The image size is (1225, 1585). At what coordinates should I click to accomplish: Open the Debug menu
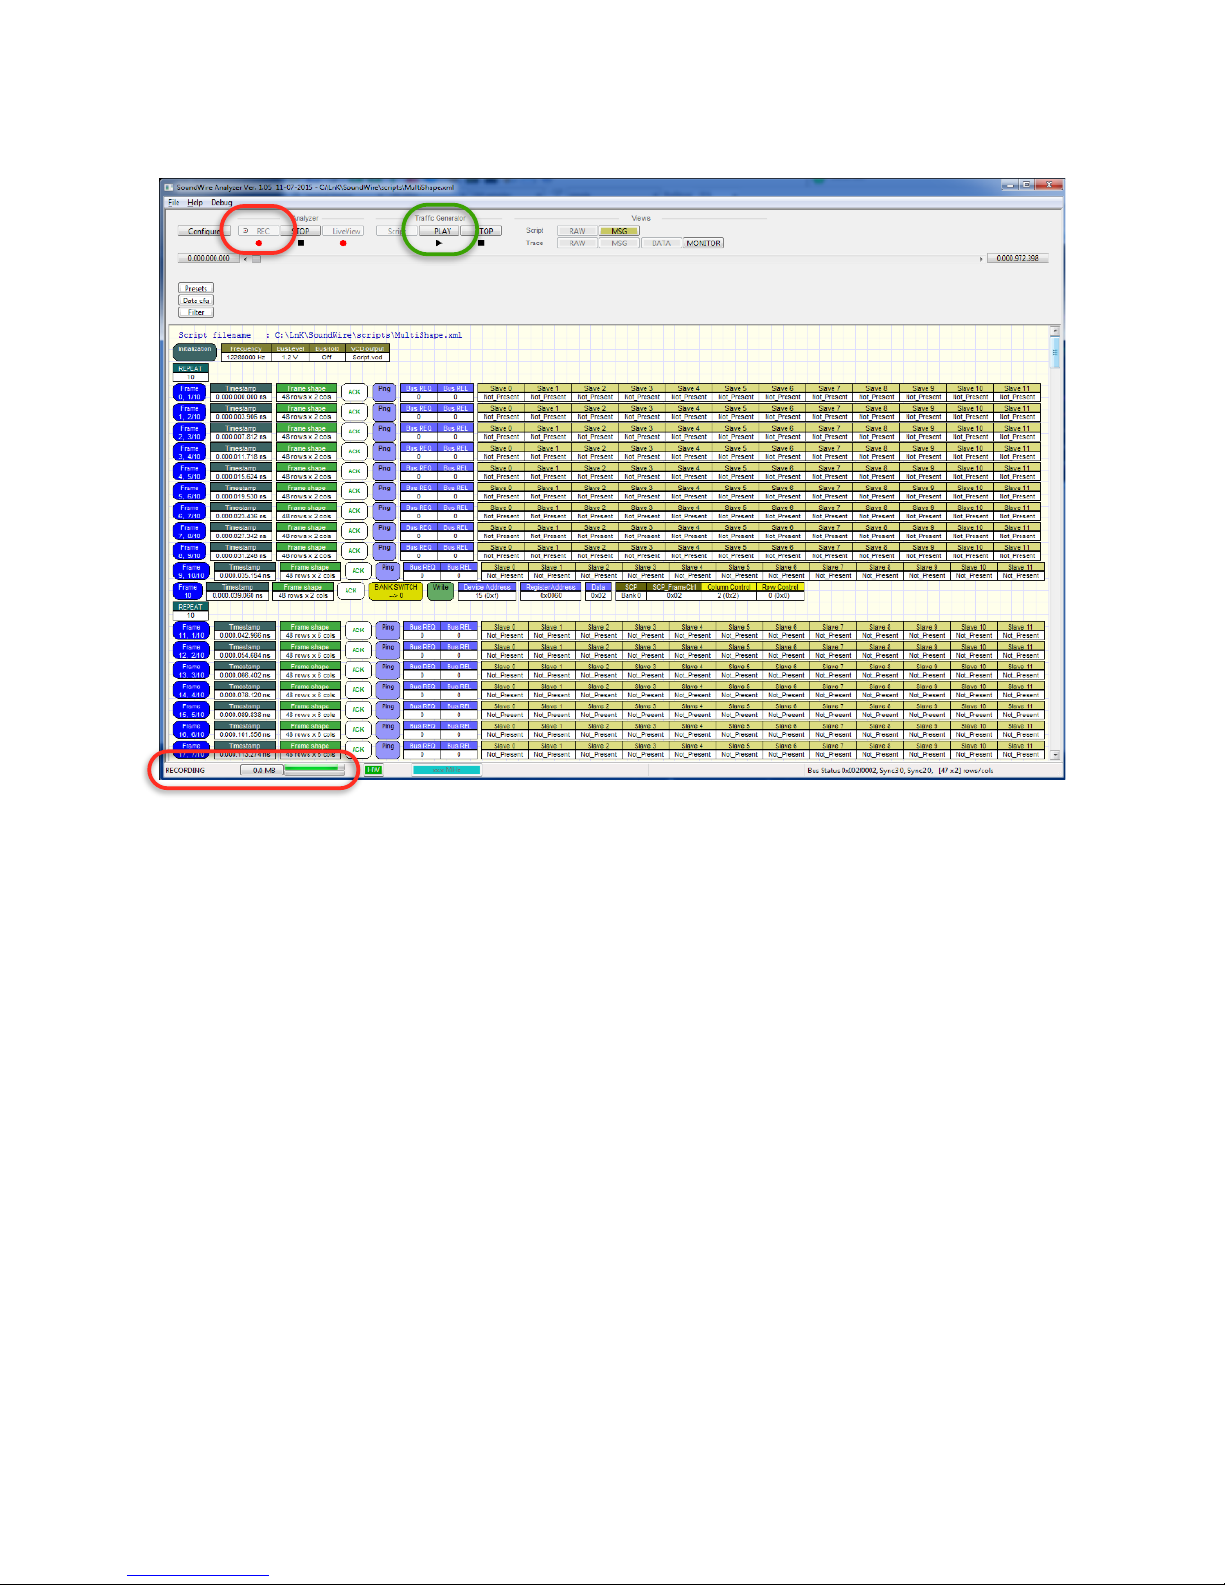coord(221,202)
